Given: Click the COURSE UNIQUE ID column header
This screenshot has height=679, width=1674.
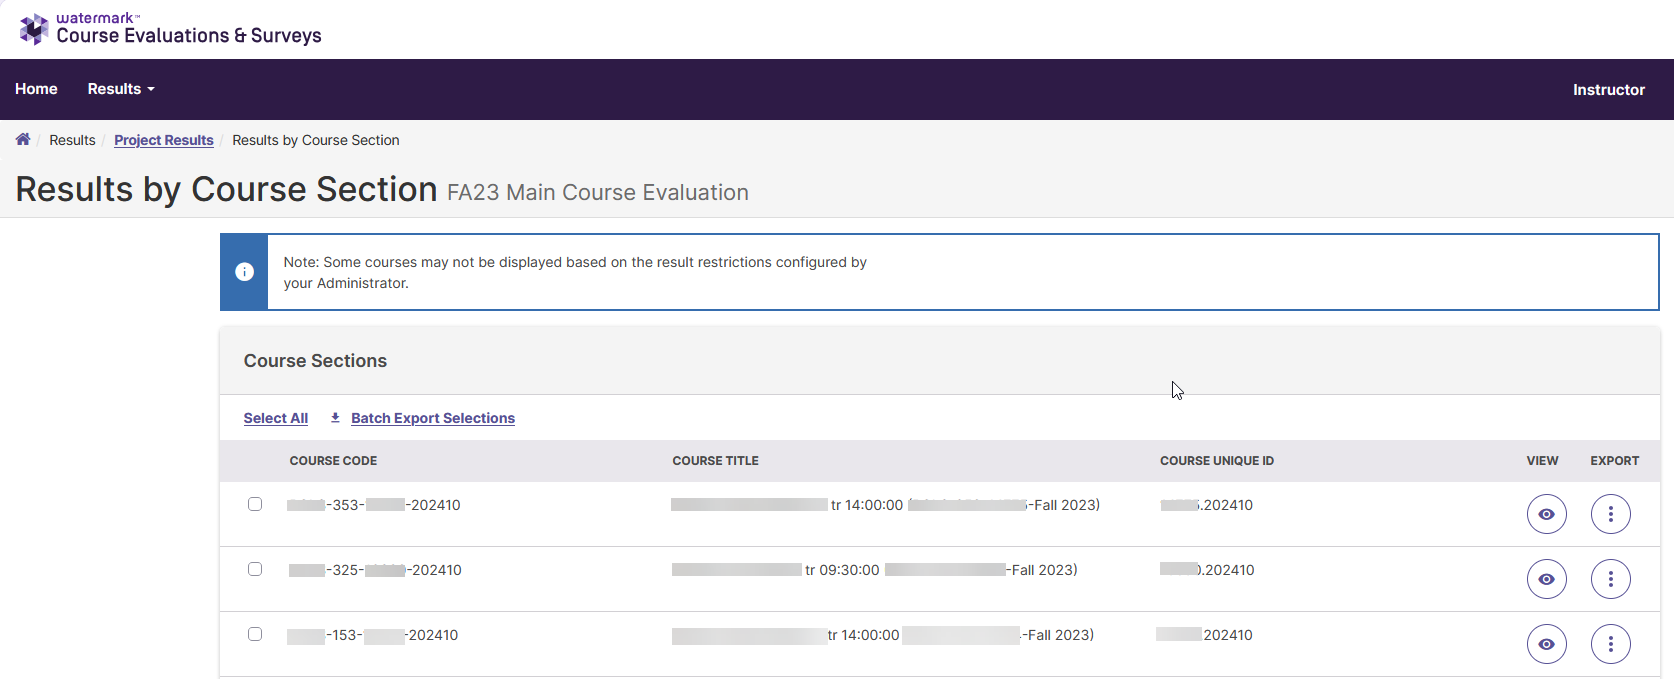Looking at the screenshot, I should pyautogui.click(x=1217, y=461).
